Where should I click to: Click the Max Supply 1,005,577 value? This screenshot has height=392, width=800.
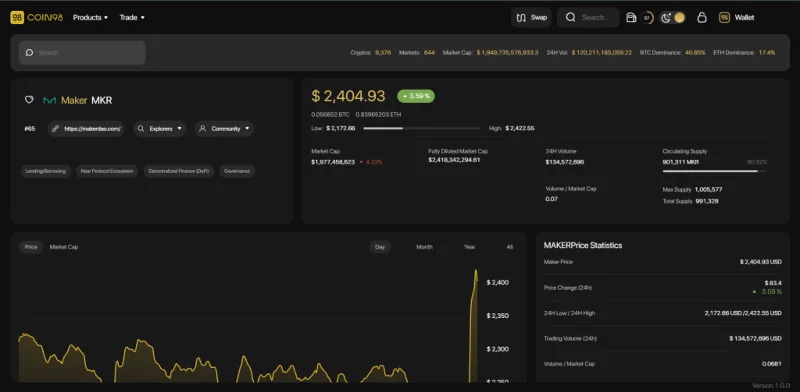[708, 189]
